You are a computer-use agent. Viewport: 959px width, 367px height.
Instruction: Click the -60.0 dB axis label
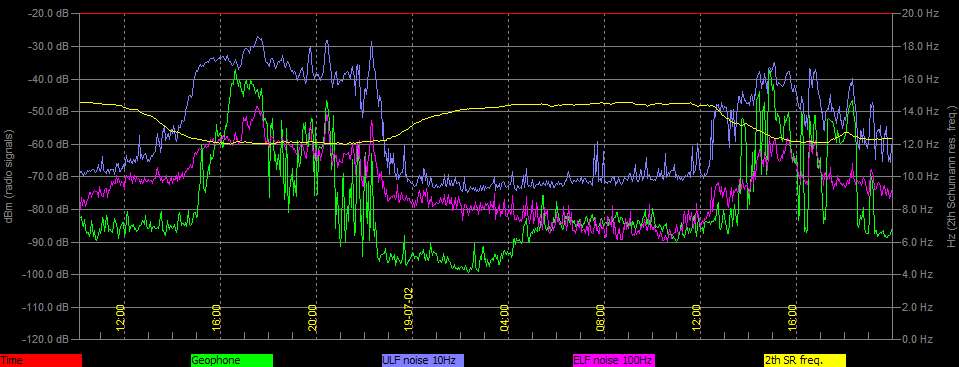click(49, 144)
